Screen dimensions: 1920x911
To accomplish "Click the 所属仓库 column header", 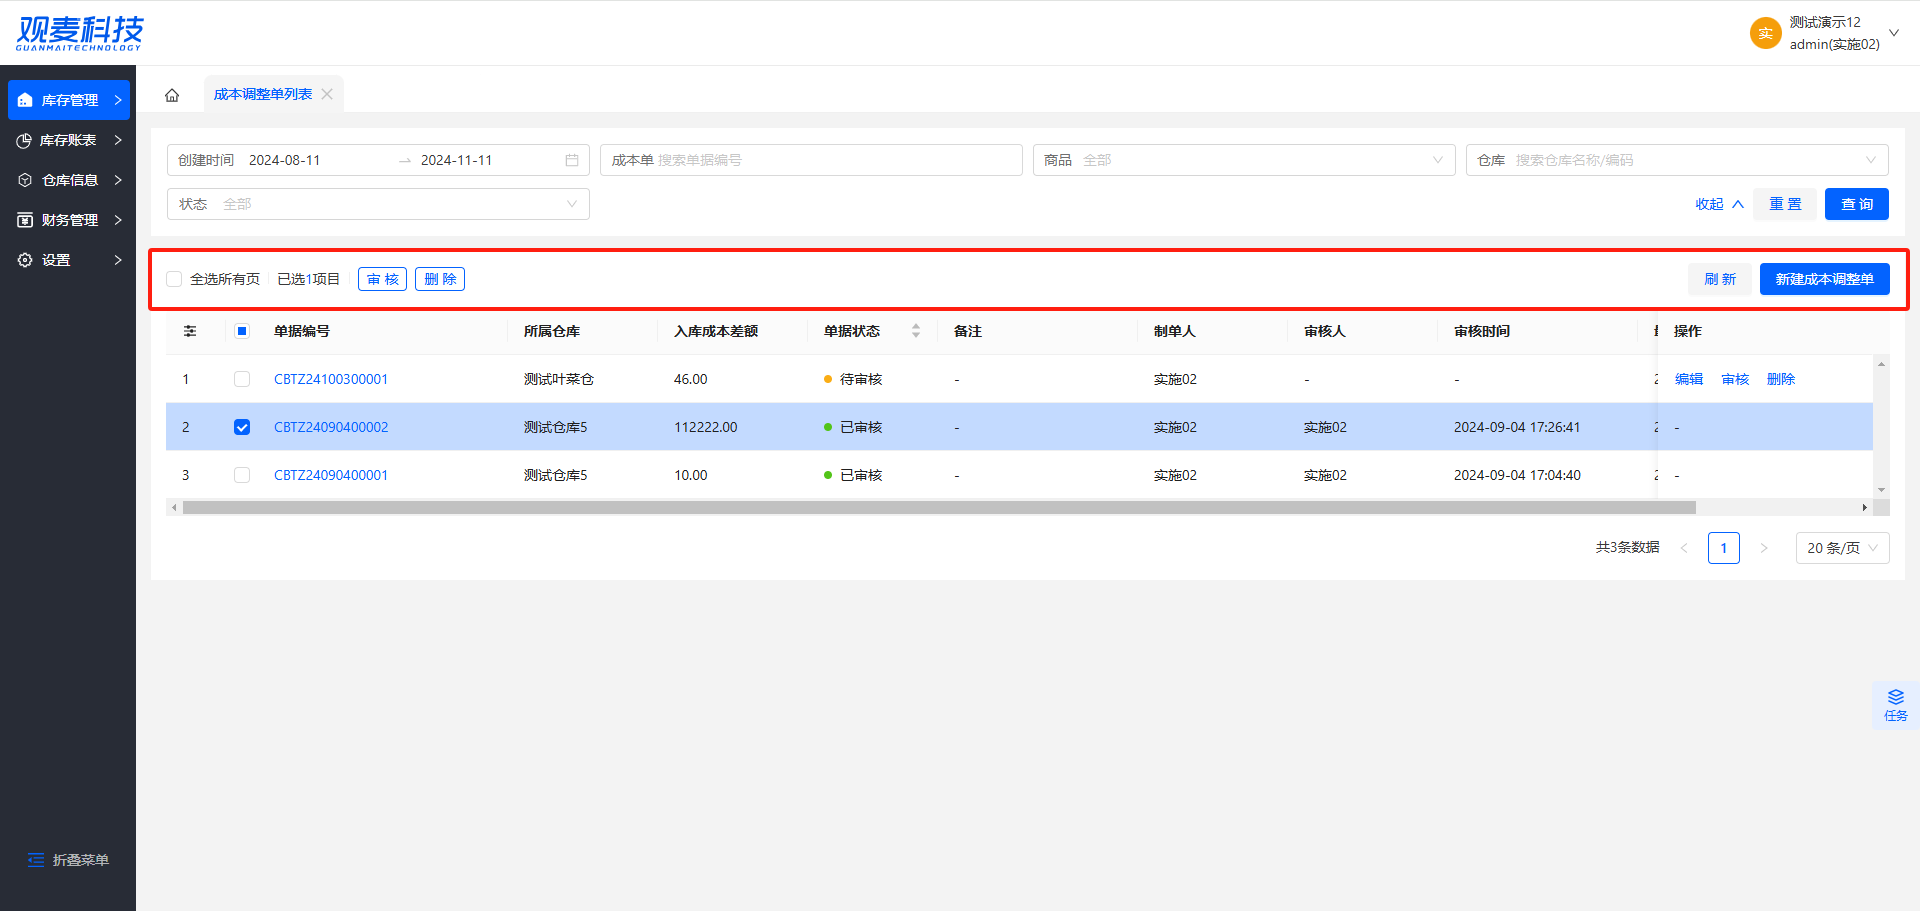I will point(552,331).
